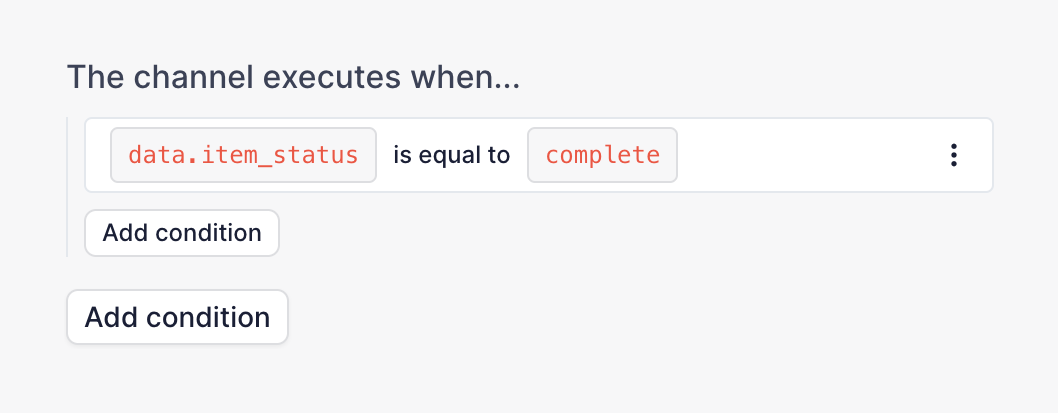Image resolution: width=1058 pixels, height=413 pixels.
Task: Click the larger Add condition button
Action: 177,318
